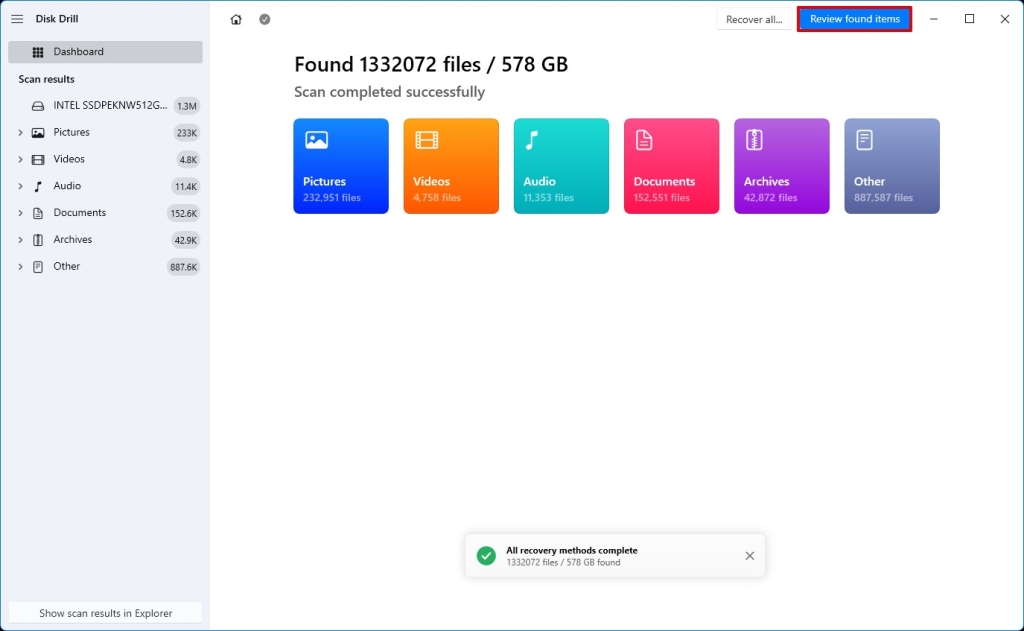Select the Dashboard grid icon

pos(36,51)
